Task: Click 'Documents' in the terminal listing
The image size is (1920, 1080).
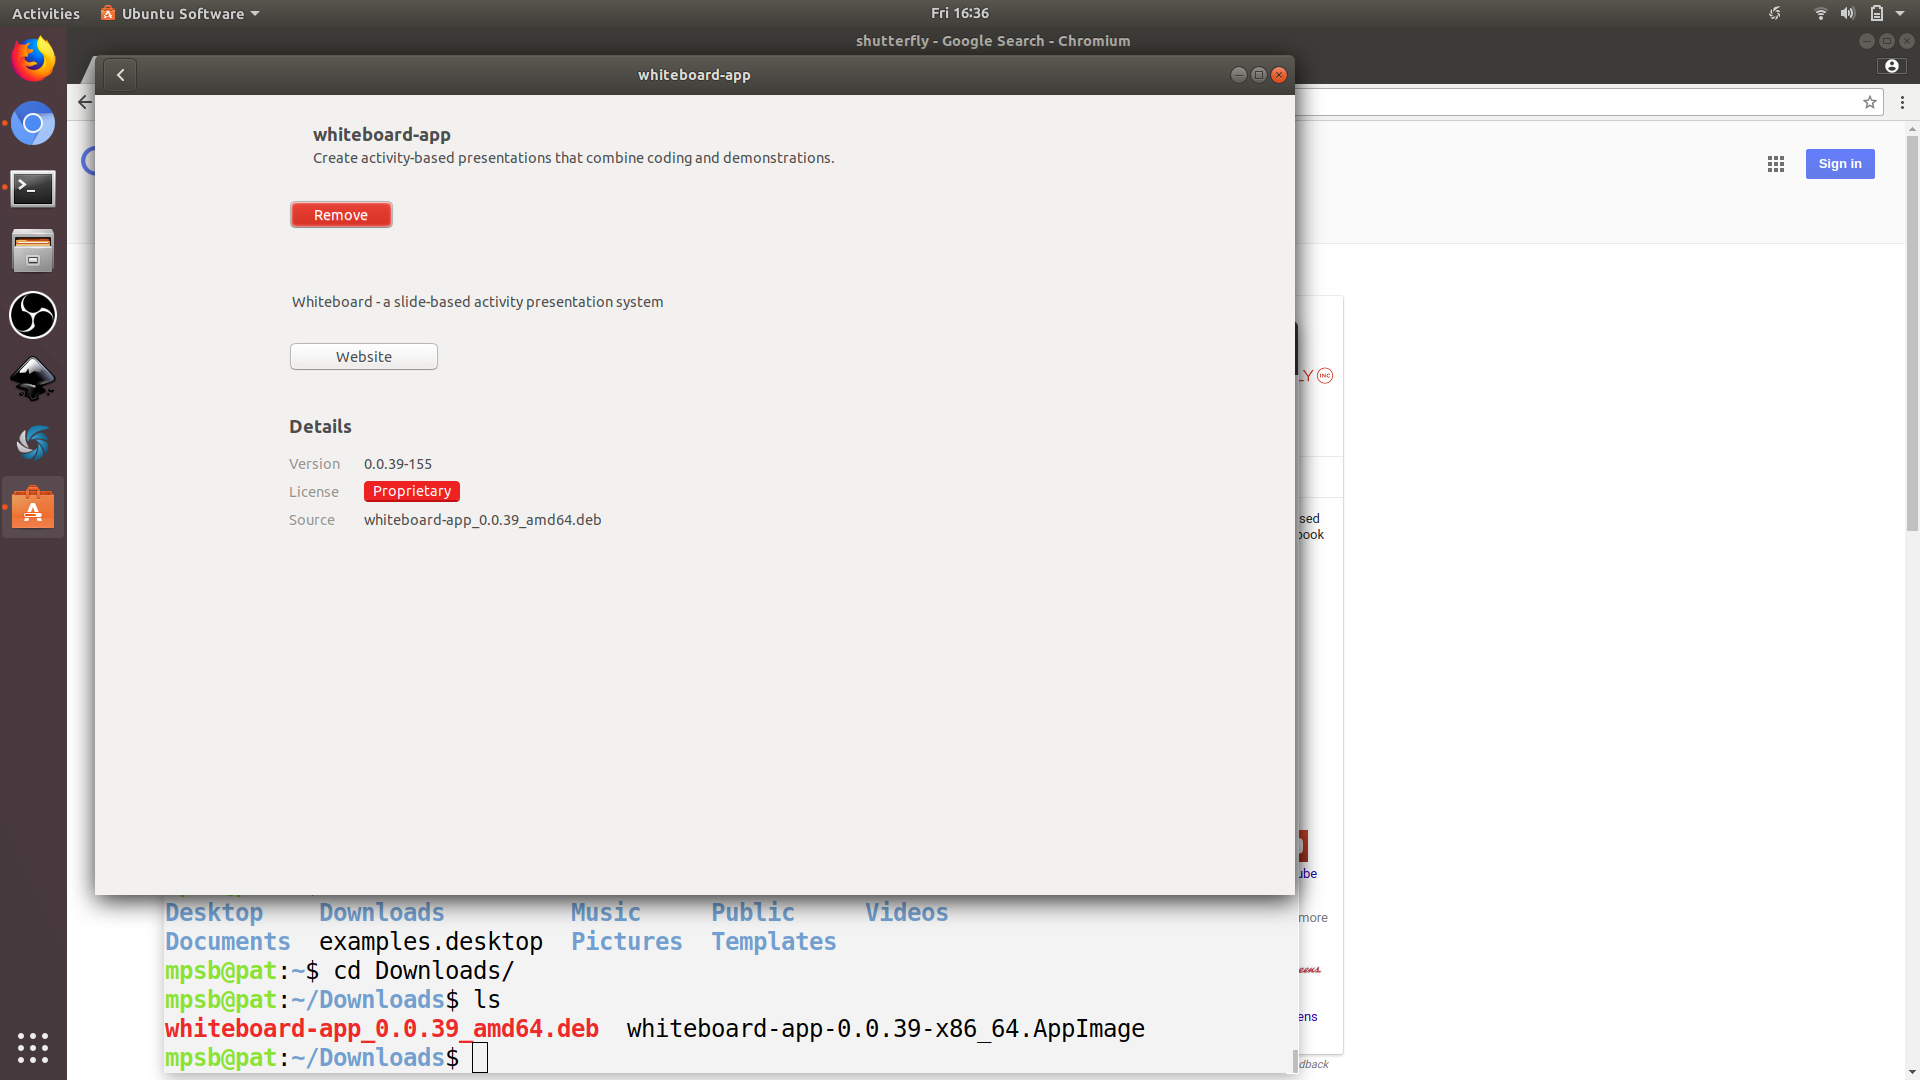Action: 228,942
